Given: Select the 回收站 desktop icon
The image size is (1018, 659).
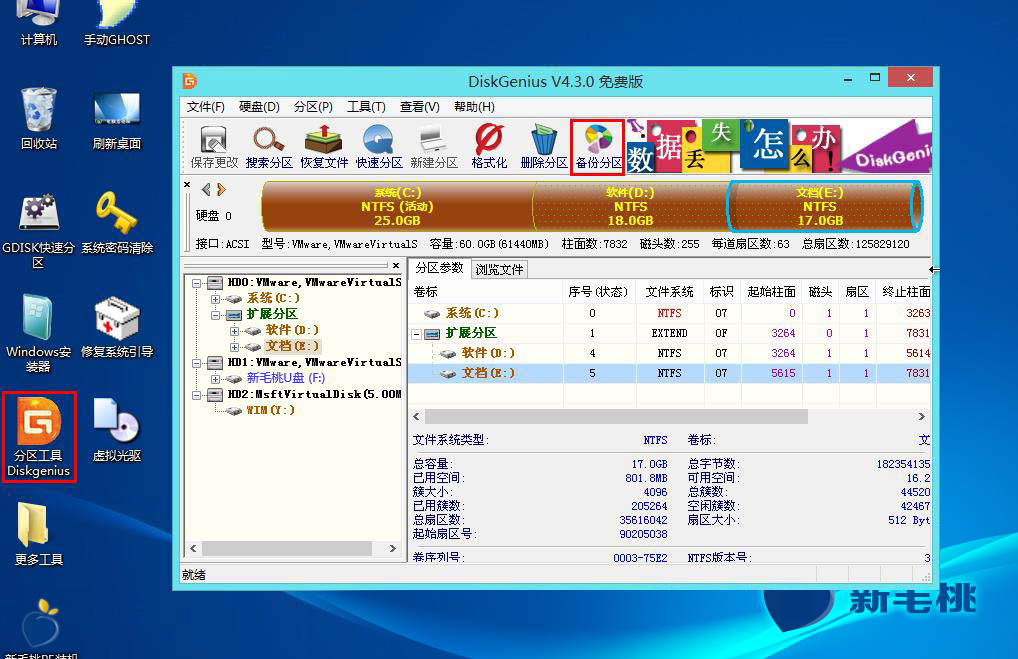Looking at the screenshot, I should coord(38,119).
